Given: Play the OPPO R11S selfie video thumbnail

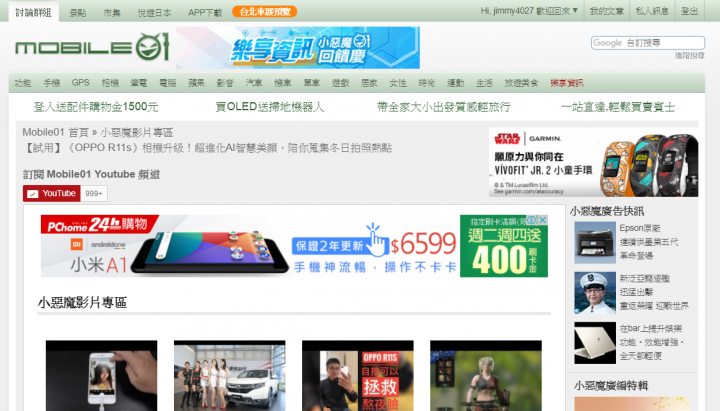Looking at the screenshot, I should (358, 376).
